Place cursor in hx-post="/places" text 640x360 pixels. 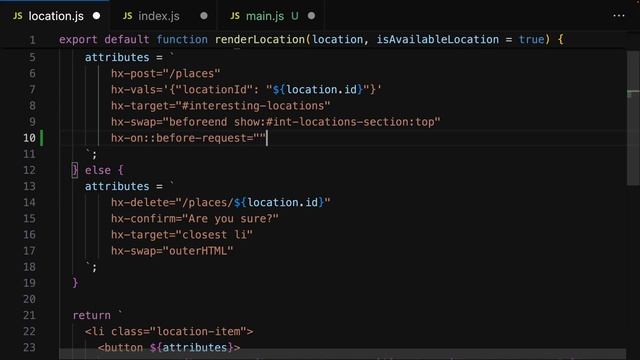click(165, 73)
